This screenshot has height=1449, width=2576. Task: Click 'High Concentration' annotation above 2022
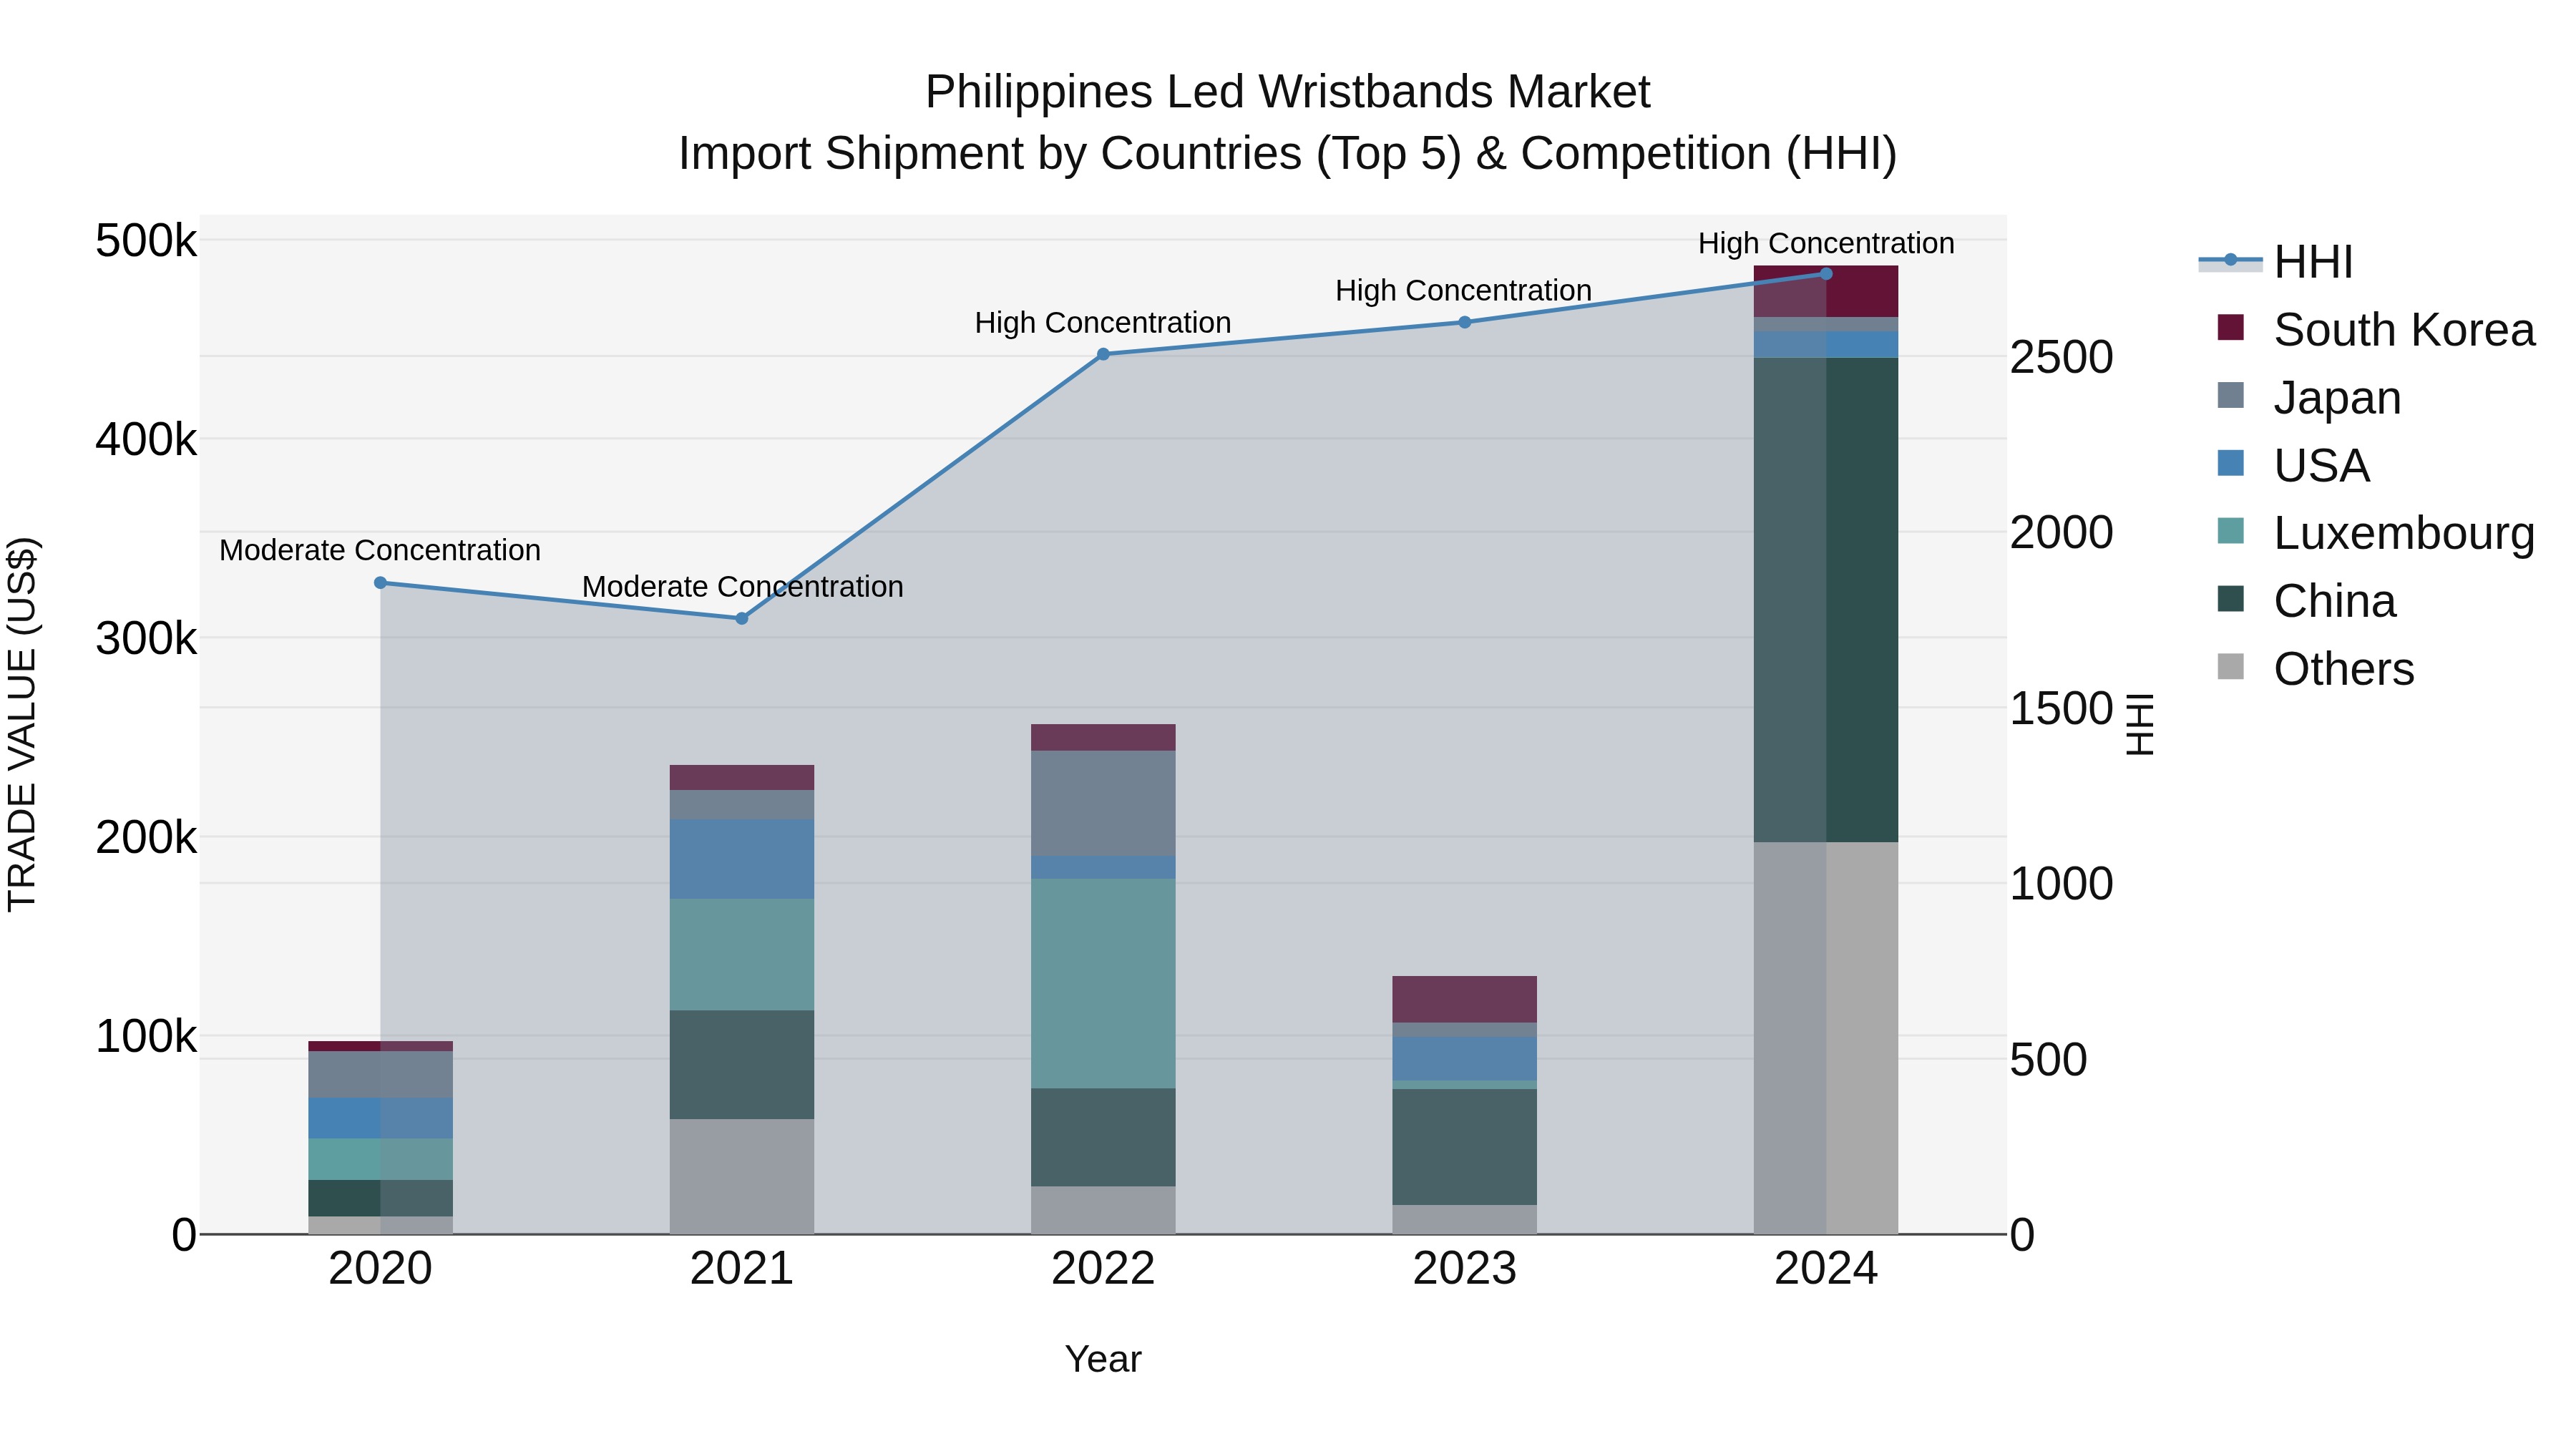[x=1103, y=323]
